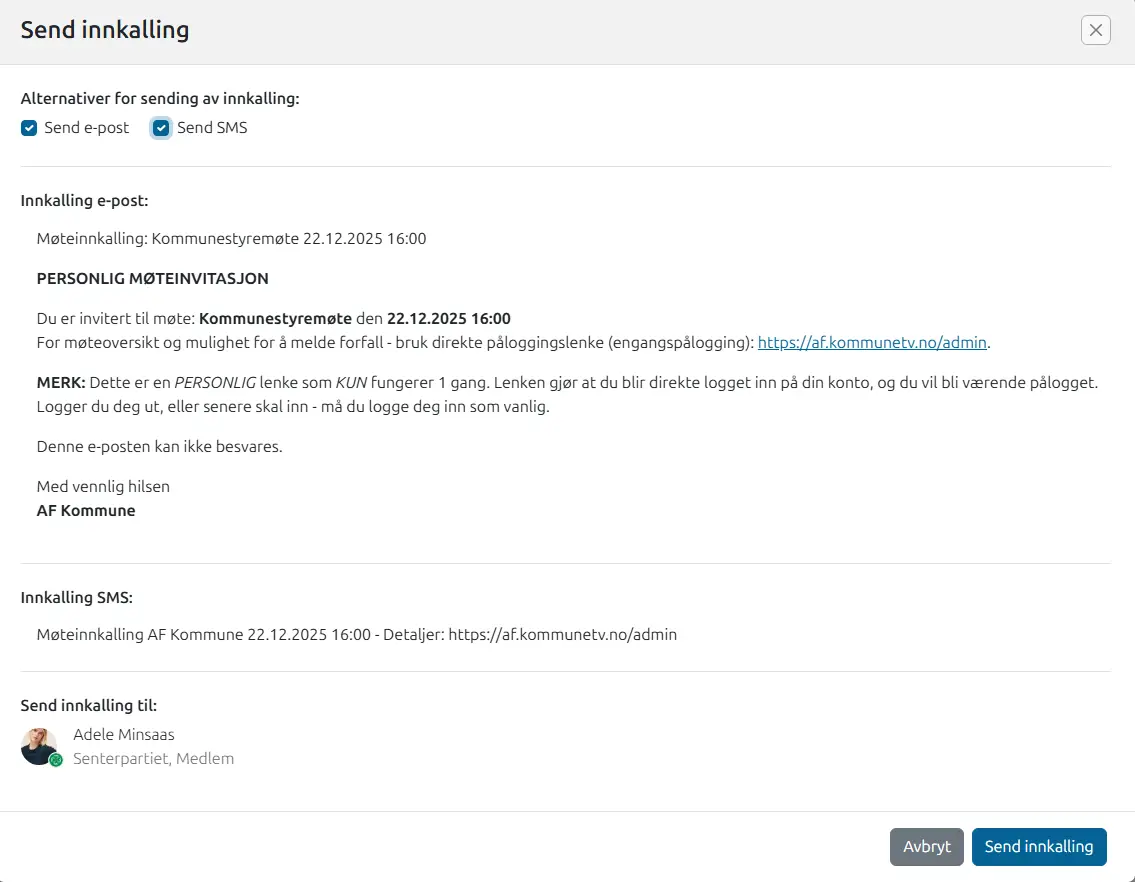The width and height of the screenshot is (1135, 882).
Task: Click the 'Innkalling SMS:' heading
Action: [77, 597]
